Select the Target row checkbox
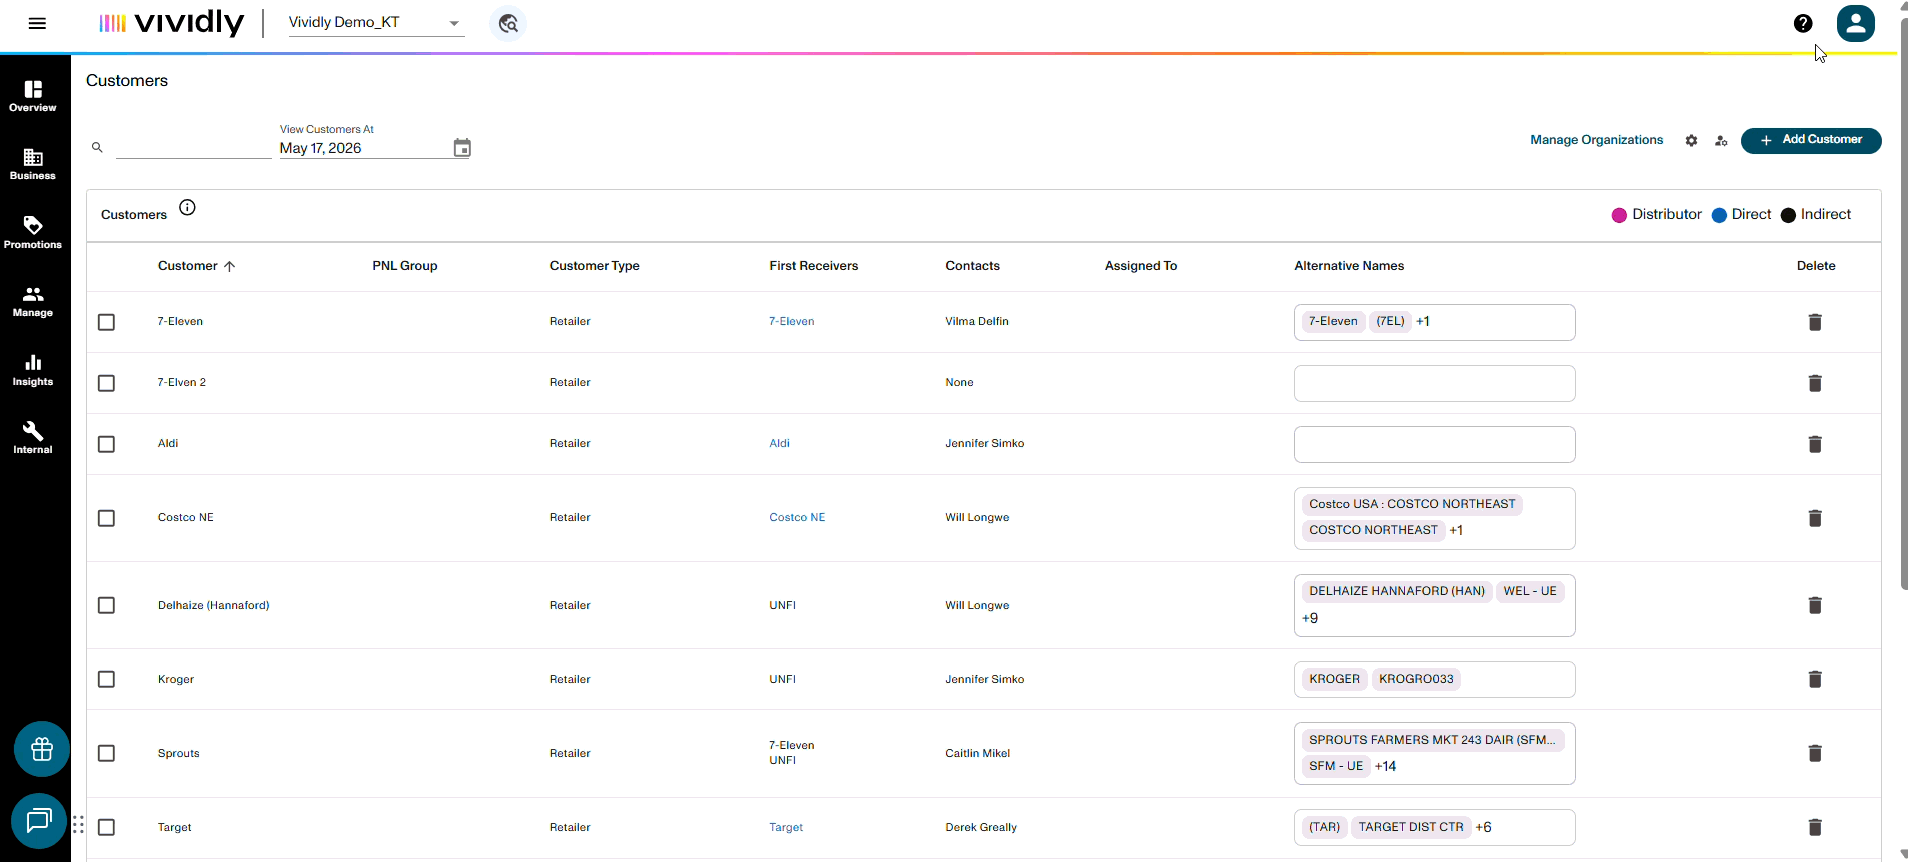 tap(107, 827)
